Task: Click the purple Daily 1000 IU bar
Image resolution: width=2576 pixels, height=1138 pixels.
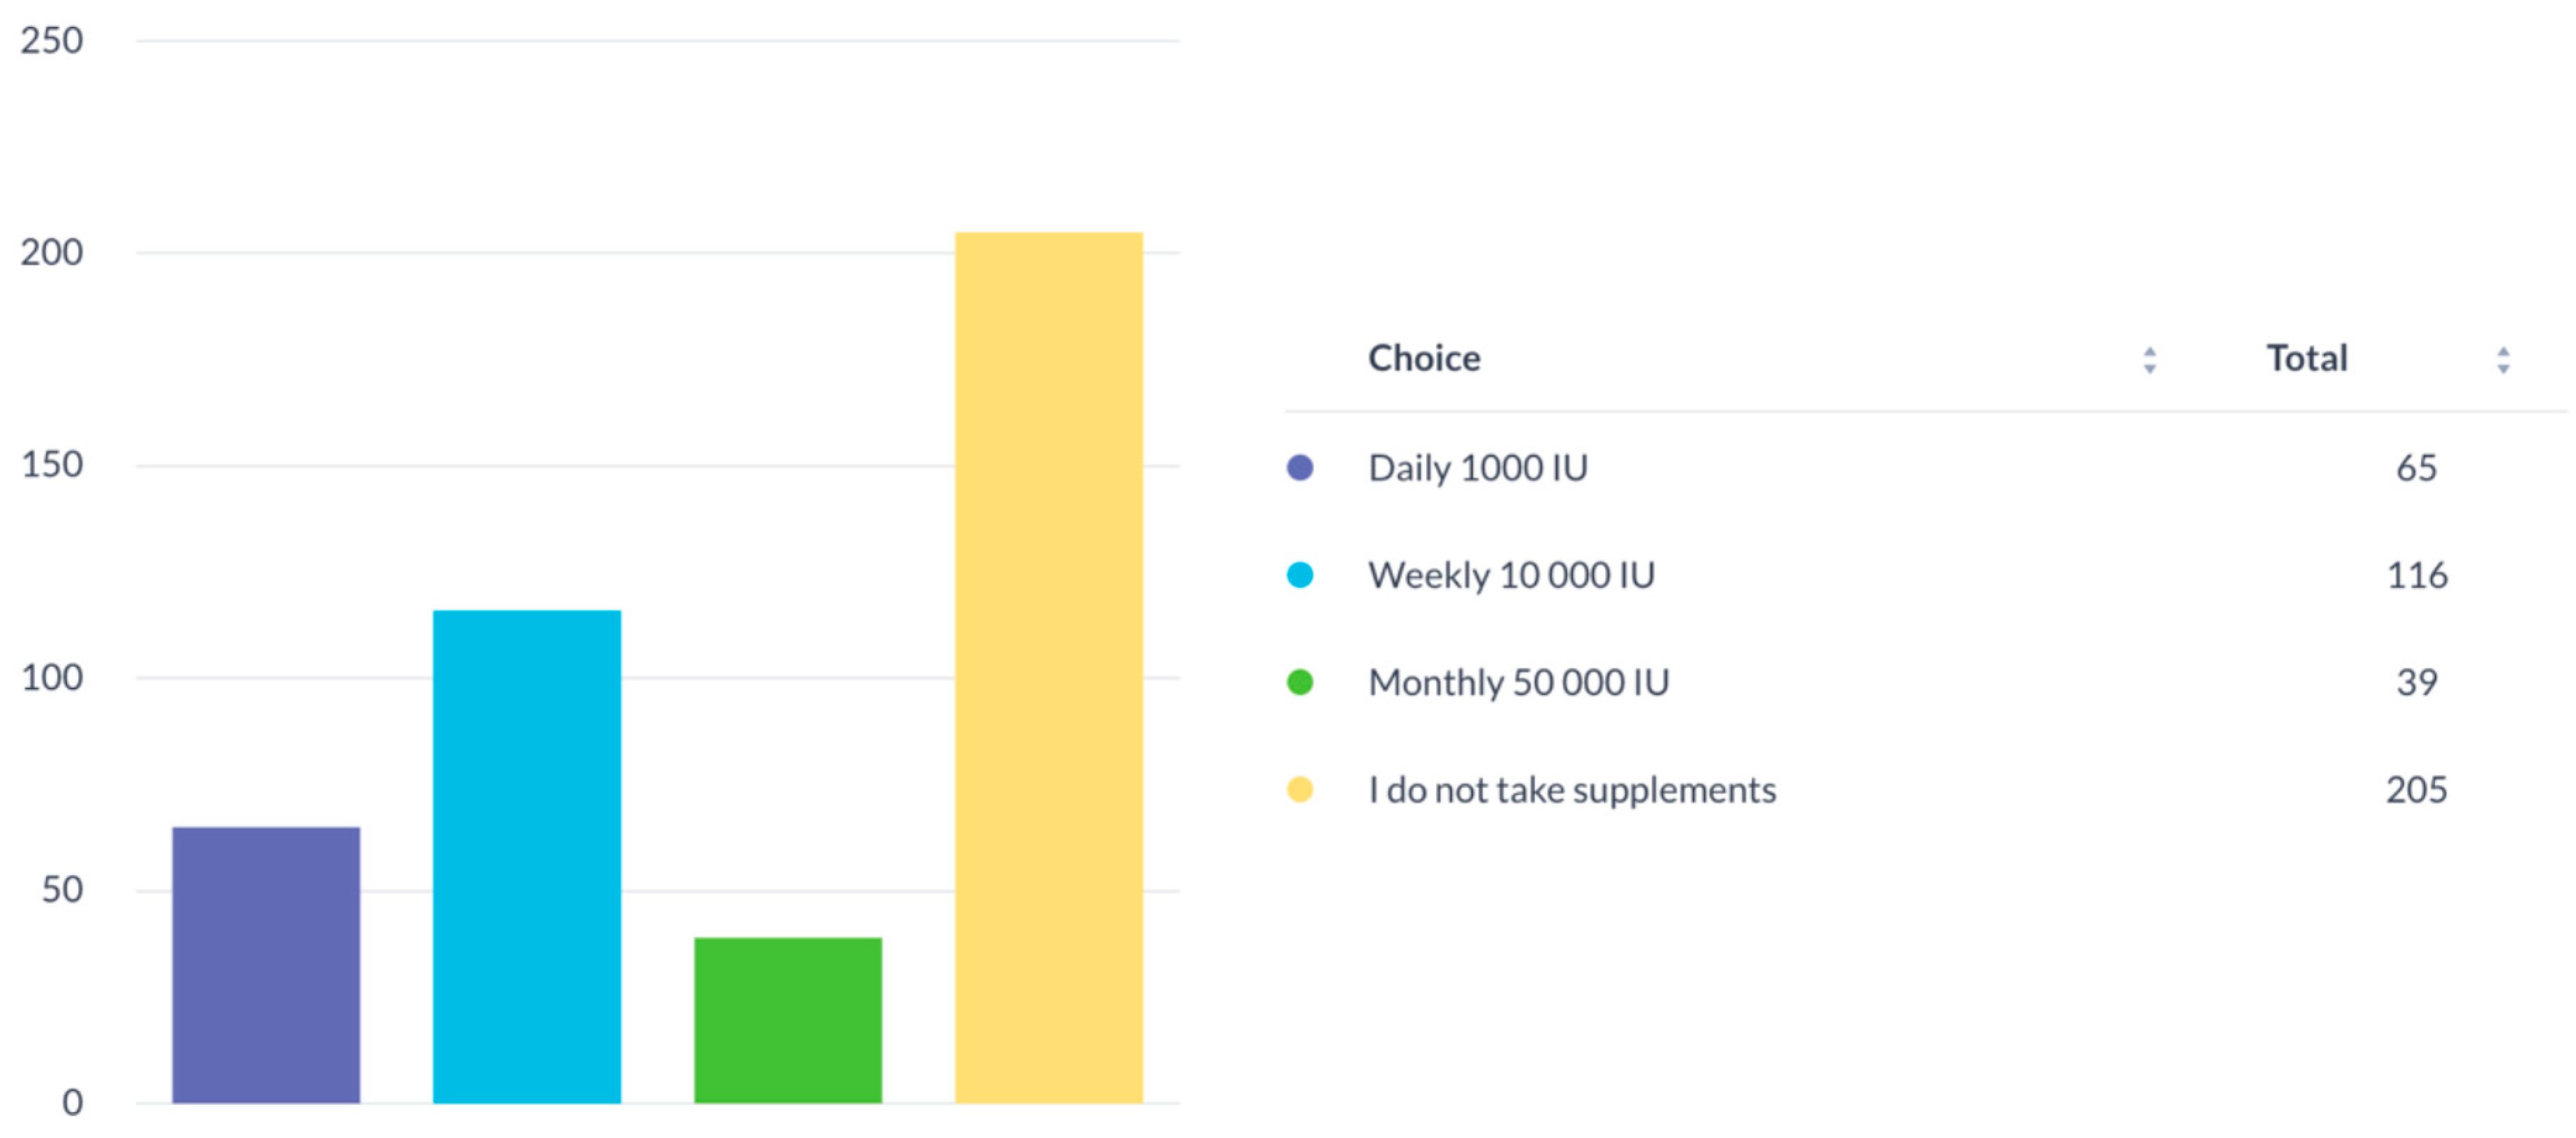Action: pyautogui.click(x=266, y=964)
